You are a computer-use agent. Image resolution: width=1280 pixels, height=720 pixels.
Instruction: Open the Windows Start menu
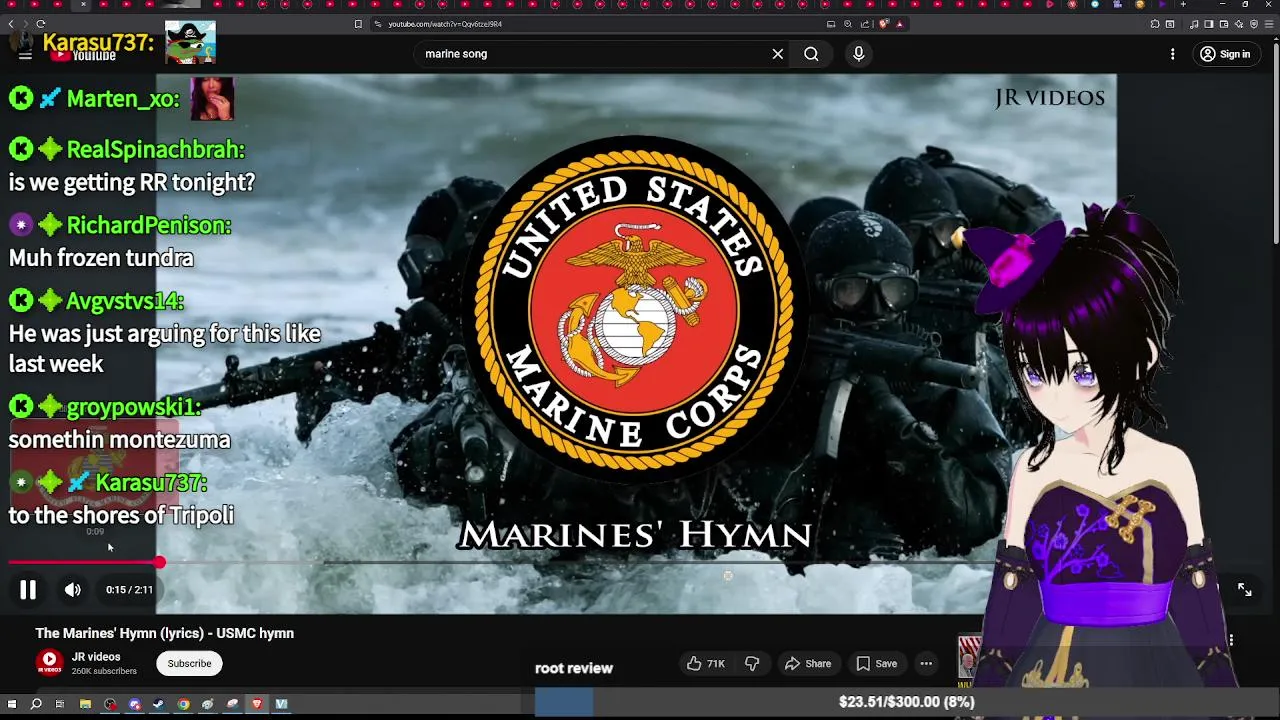pyautogui.click(x=12, y=704)
